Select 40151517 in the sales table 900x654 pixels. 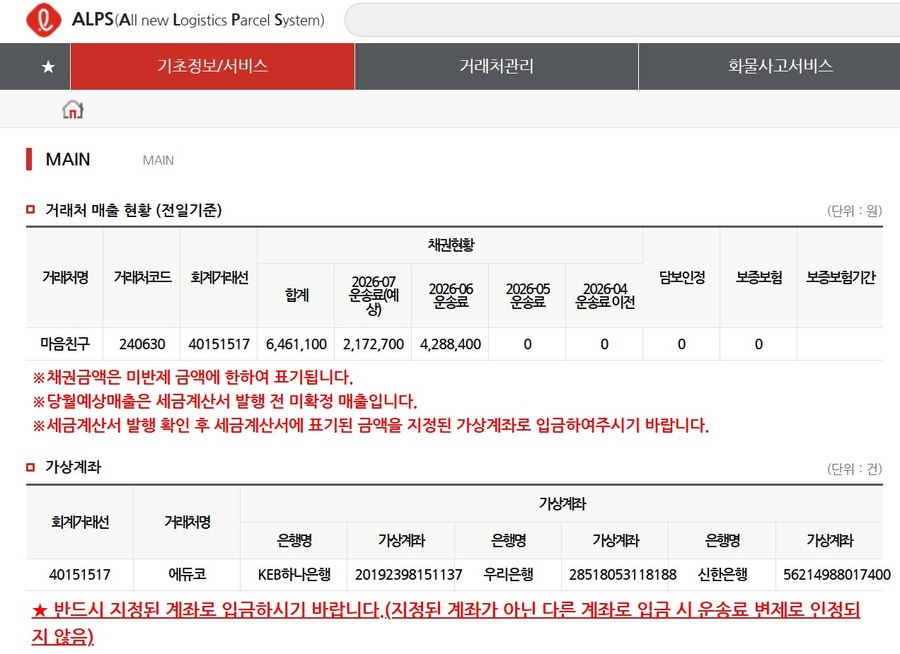click(x=219, y=344)
